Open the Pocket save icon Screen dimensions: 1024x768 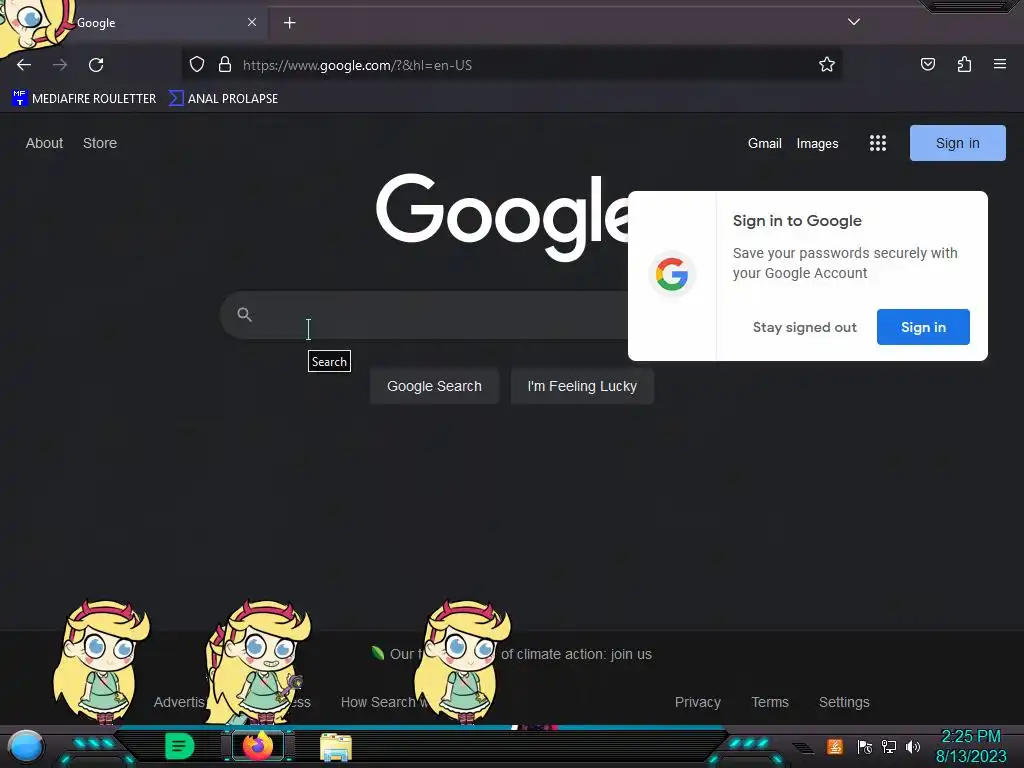click(928, 64)
